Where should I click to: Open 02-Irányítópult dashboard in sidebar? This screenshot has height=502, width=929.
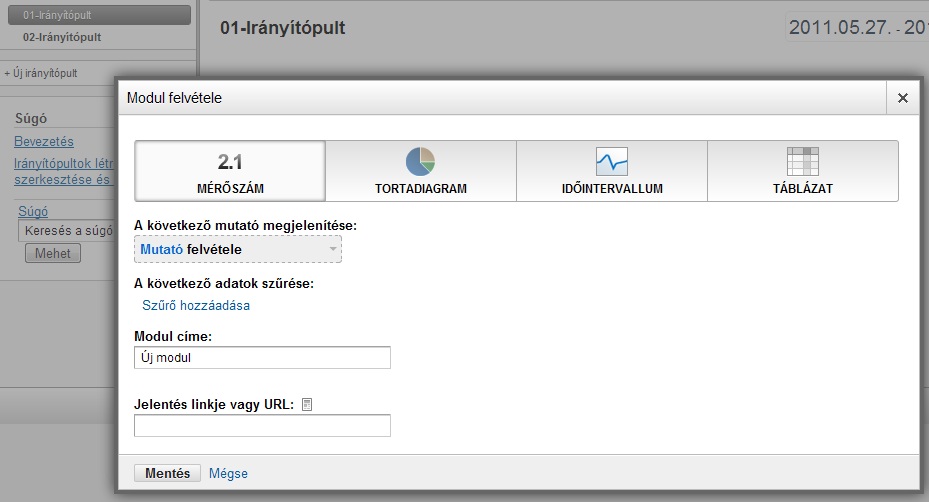click(62, 37)
